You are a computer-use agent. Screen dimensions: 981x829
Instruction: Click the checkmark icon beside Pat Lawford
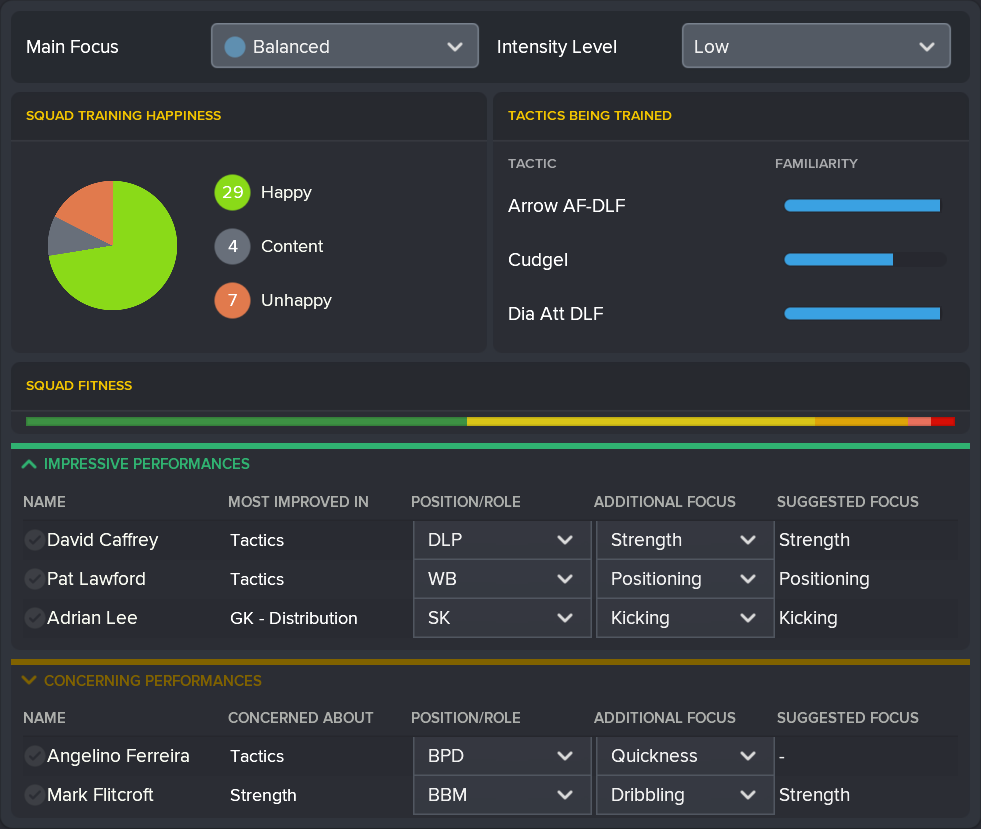click(x=34, y=579)
